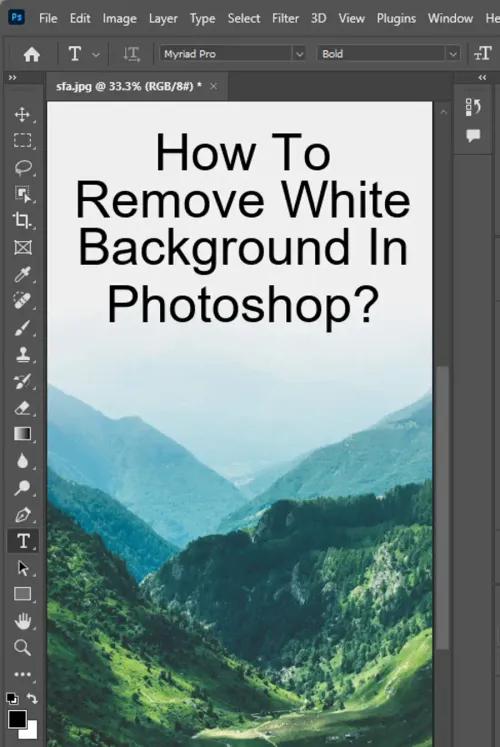The height and width of the screenshot is (747, 500).
Task: Click the scroll up arrow of canvas
Action: point(443,112)
